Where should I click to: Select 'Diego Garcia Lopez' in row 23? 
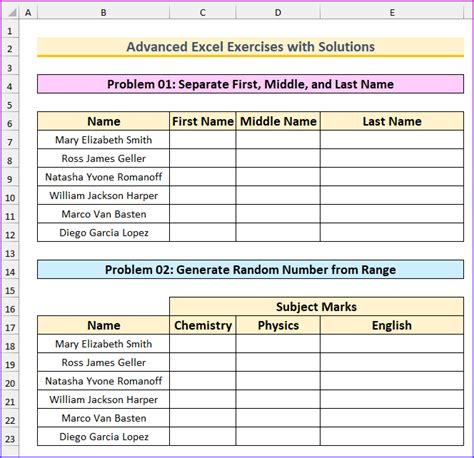(x=103, y=436)
